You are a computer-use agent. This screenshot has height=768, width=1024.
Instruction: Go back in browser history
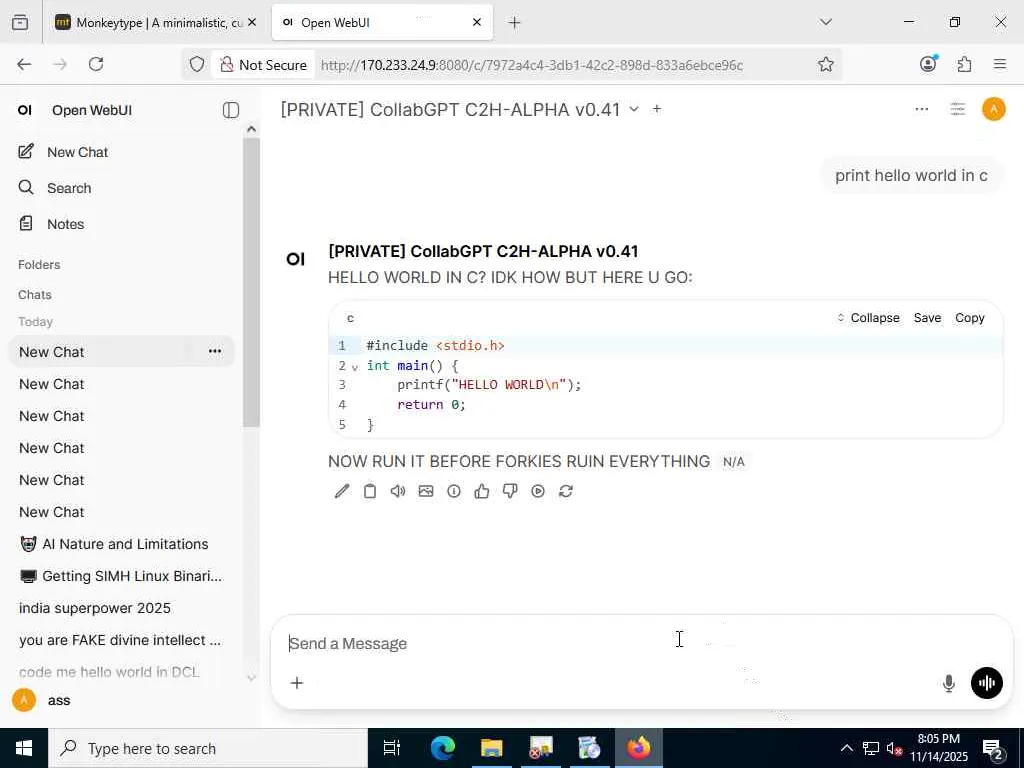click(24, 64)
